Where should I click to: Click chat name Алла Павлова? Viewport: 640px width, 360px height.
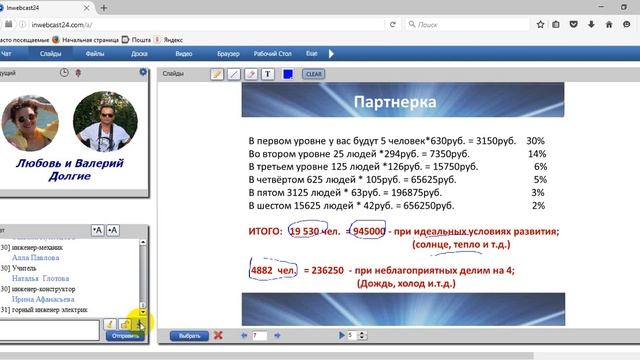pos(36,258)
